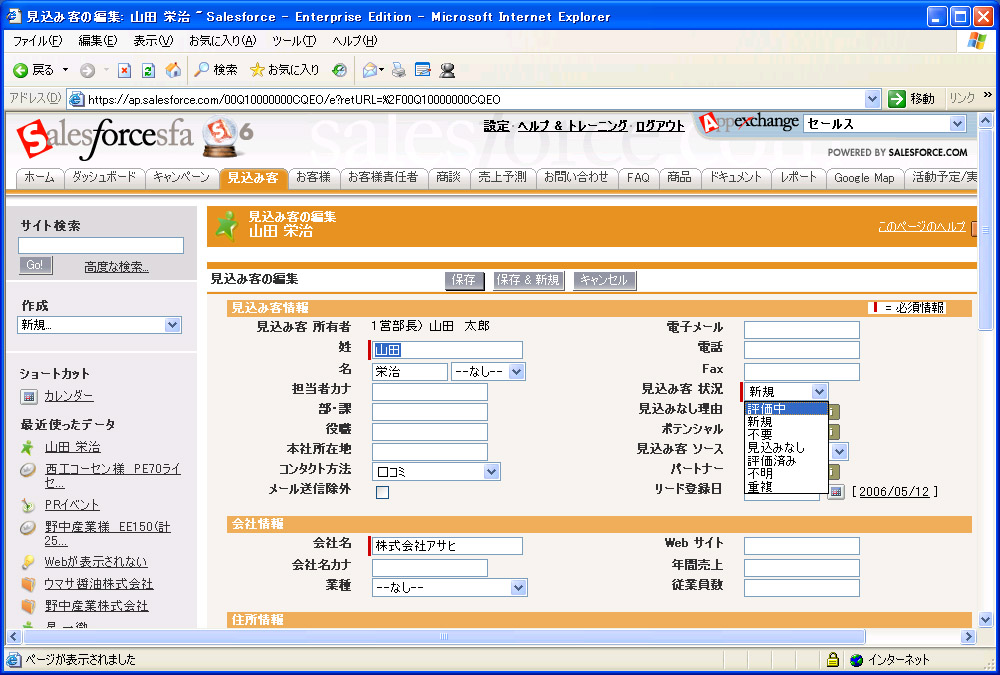
Task: Open the ファイル(F) menu
Action: pos(38,41)
